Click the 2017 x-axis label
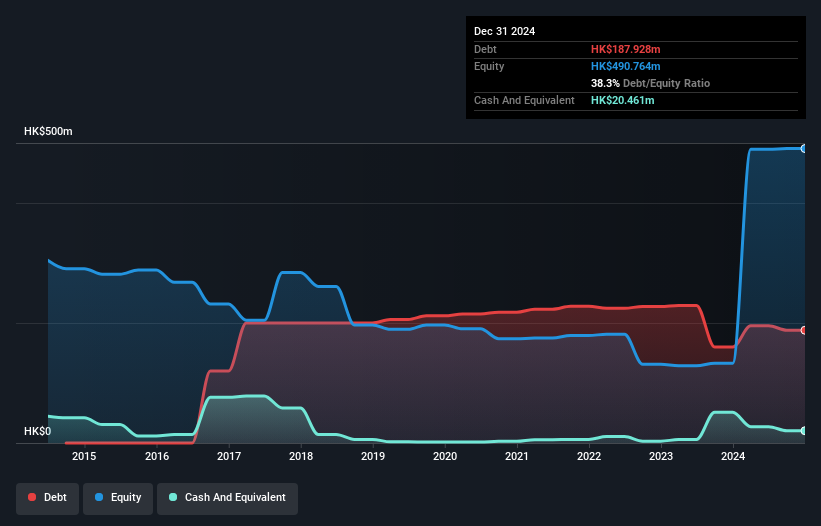The height and width of the screenshot is (526, 821). click(229, 456)
